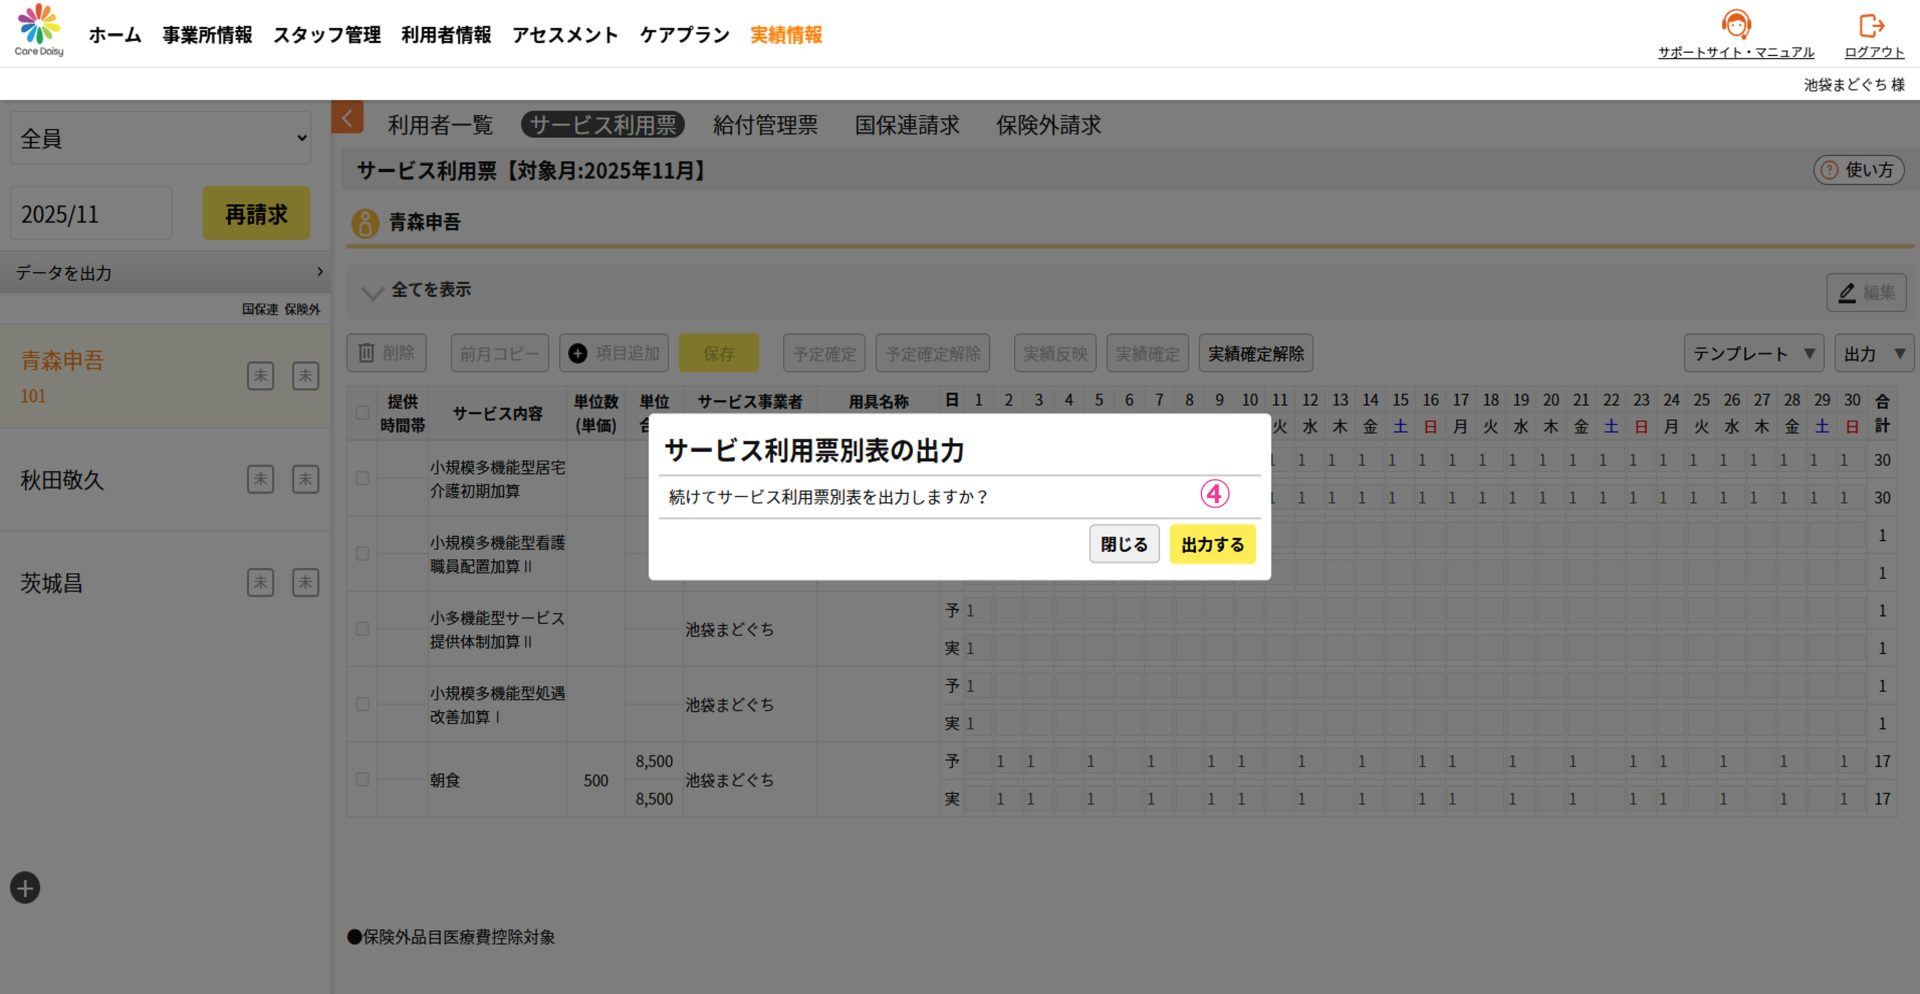This screenshot has height=994, width=1920.
Task: Click the pencil 編集 edit icon
Action: pyautogui.click(x=1847, y=293)
